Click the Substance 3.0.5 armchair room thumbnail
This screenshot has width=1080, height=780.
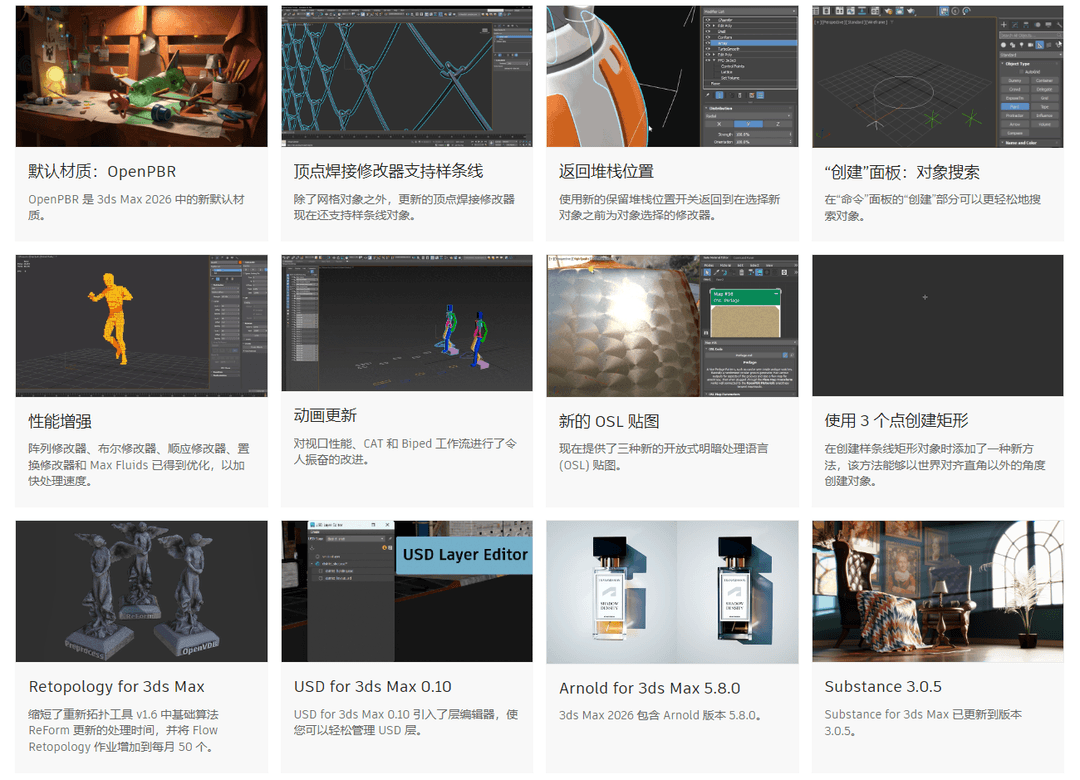point(937,591)
